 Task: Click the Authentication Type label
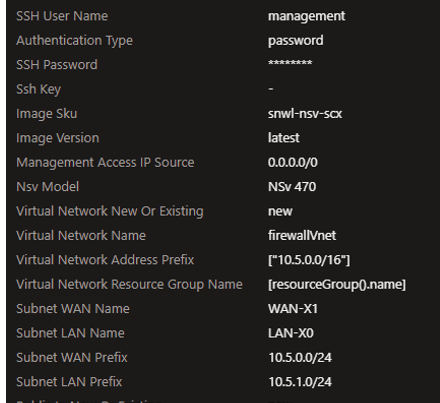point(74,41)
